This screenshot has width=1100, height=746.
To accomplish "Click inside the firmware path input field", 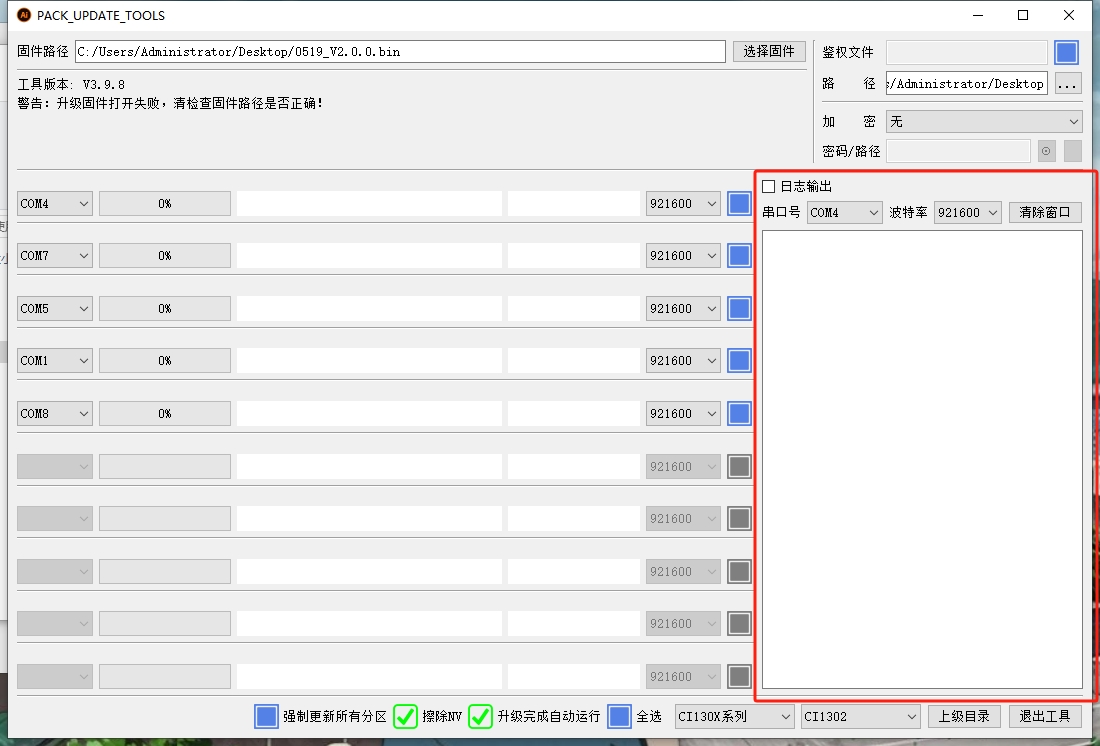I will click(x=400, y=51).
